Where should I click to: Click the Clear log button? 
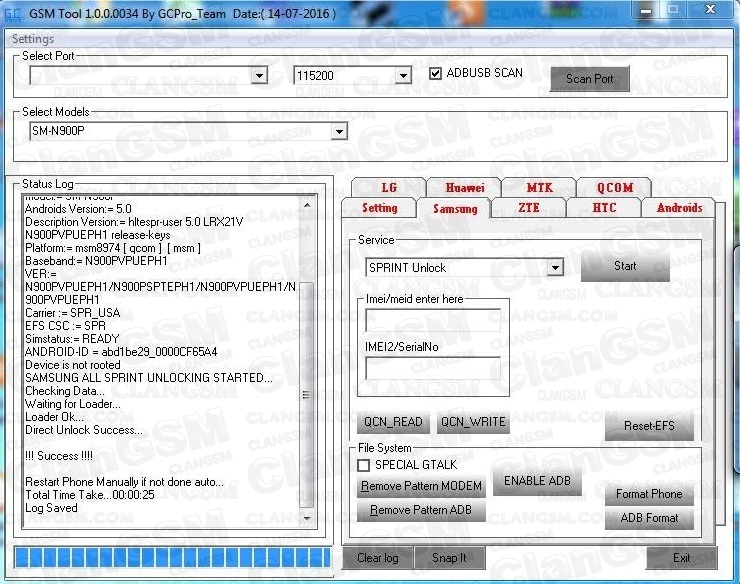(x=378, y=558)
